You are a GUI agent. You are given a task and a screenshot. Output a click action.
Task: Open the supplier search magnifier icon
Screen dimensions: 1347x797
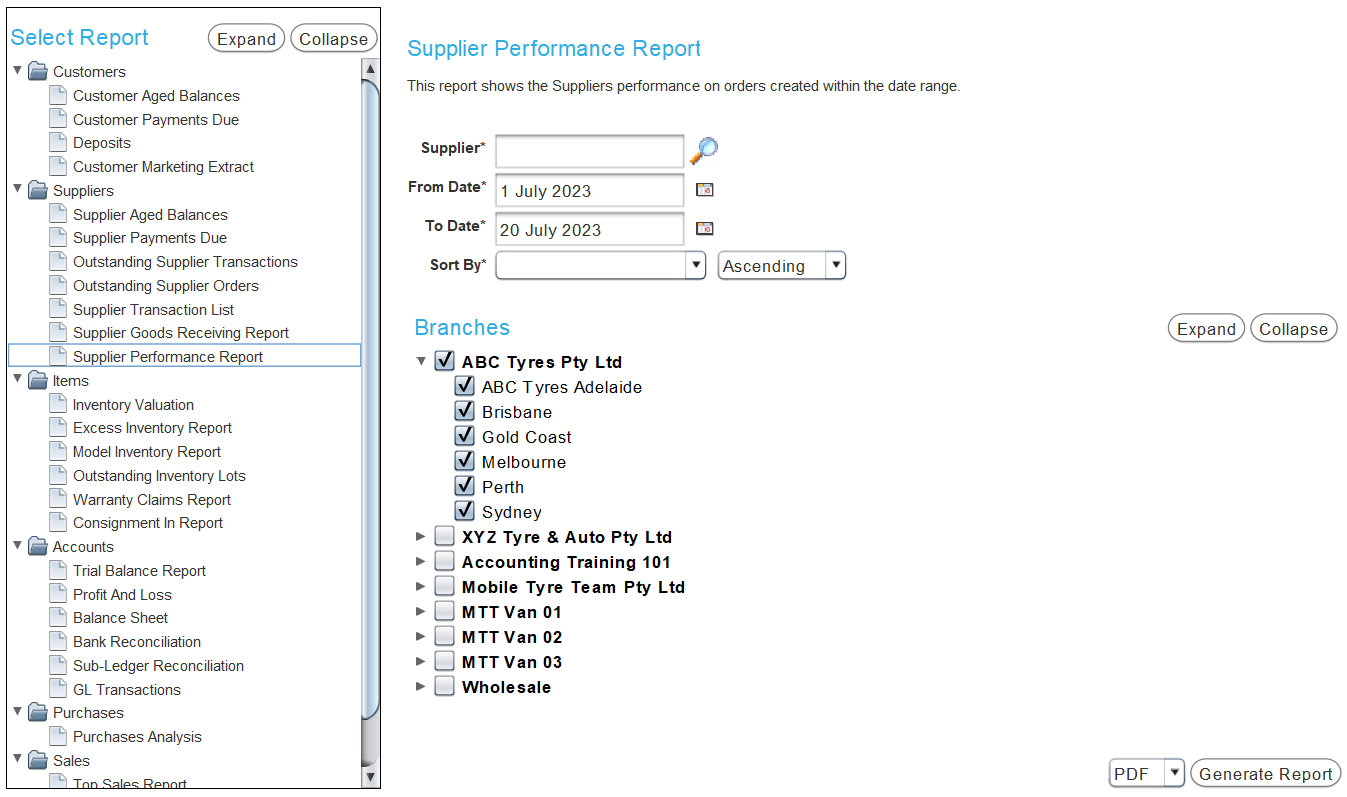tap(704, 151)
